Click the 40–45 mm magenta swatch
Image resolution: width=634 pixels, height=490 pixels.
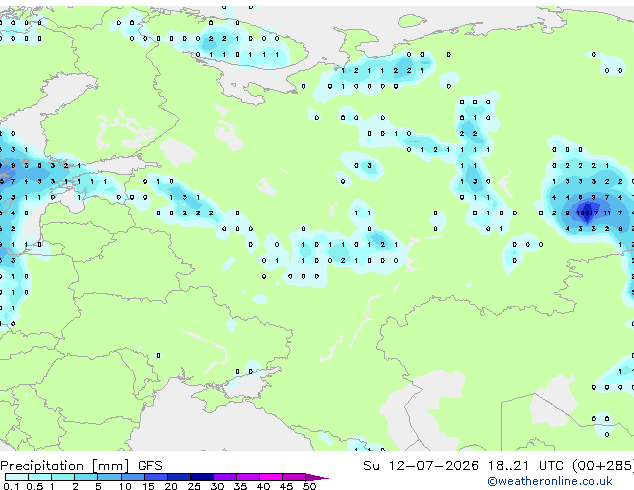point(271,477)
